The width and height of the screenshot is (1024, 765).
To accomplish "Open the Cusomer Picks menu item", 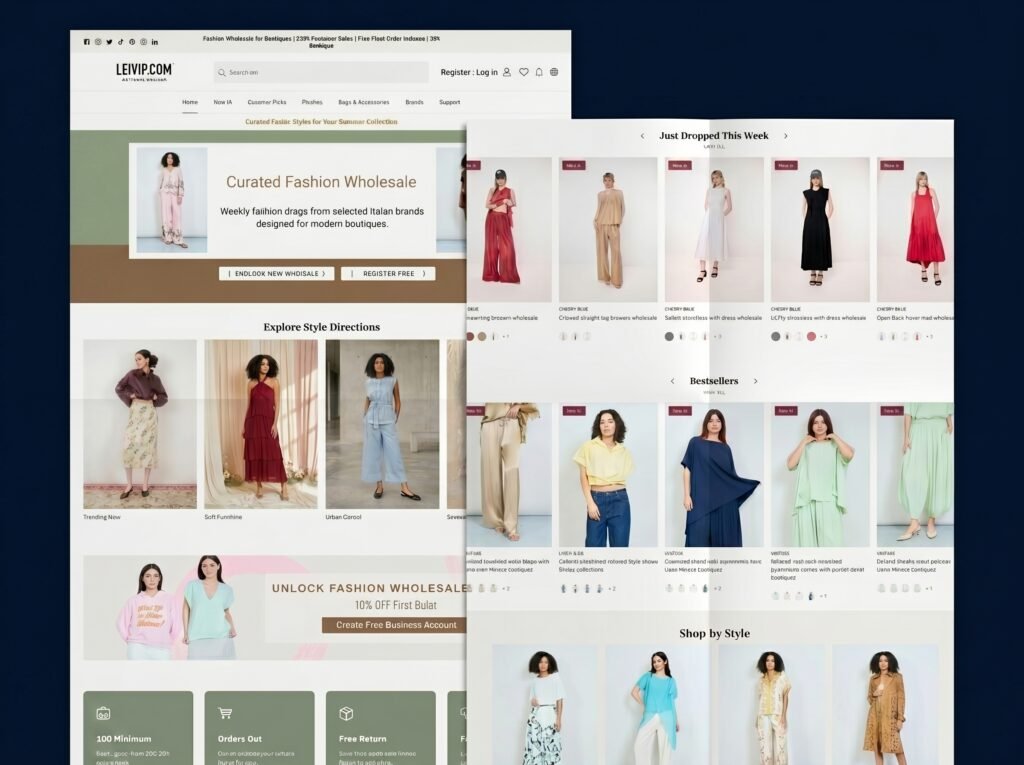I will pyautogui.click(x=266, y=102).
